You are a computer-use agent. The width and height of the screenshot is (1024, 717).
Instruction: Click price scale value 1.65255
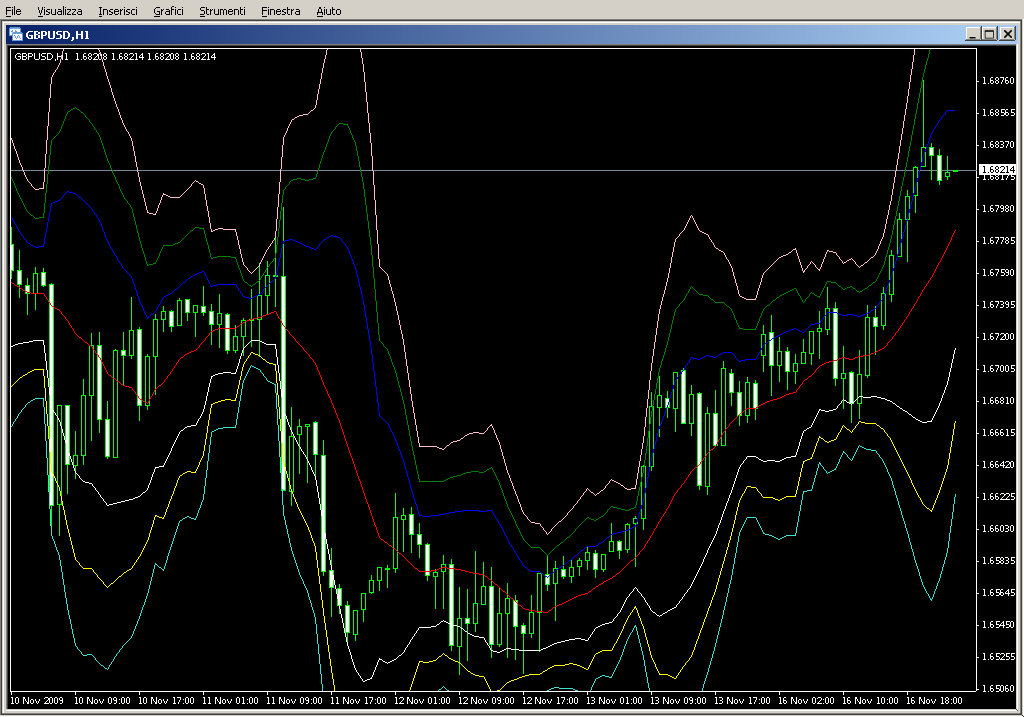pos(999,657)
